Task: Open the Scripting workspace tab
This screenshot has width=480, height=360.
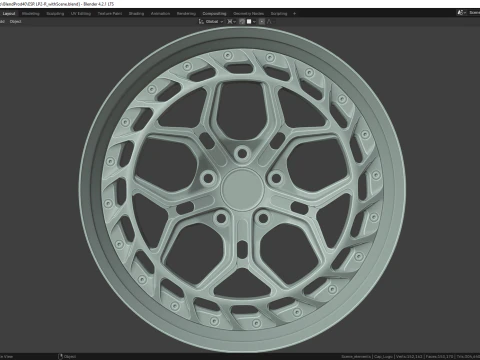Action: coord(279,14)
